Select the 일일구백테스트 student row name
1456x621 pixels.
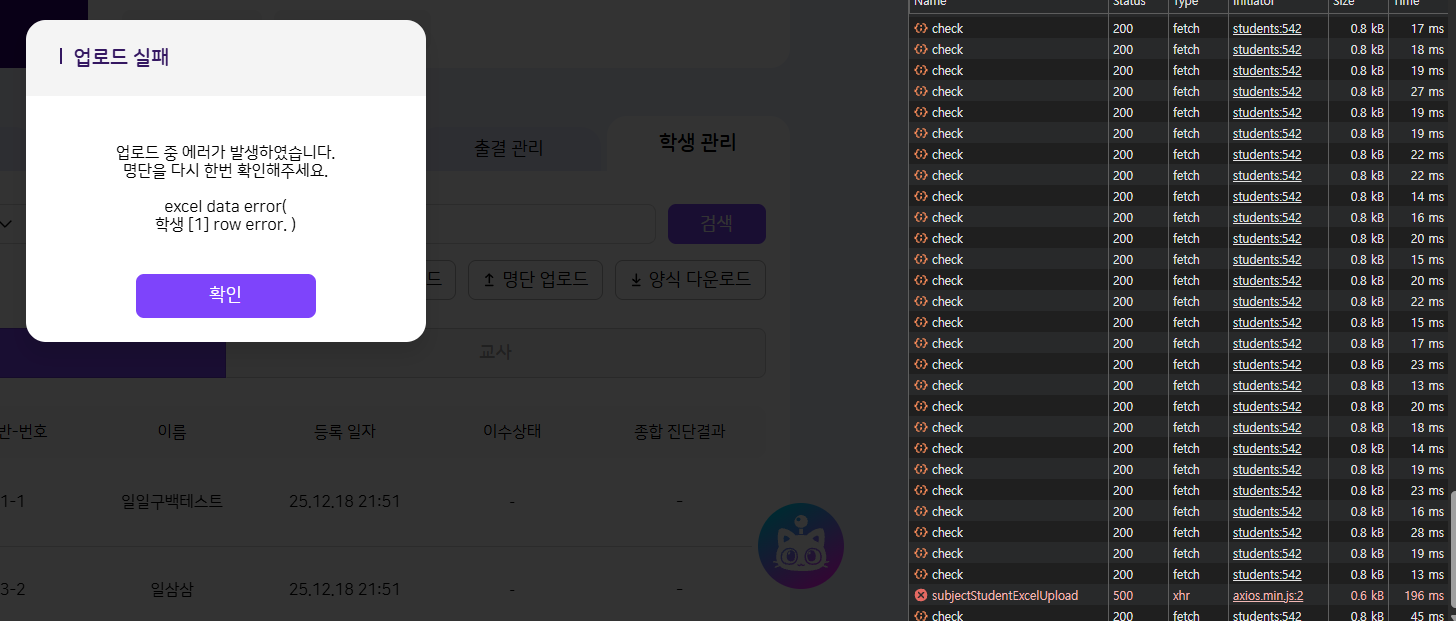(172, 501)
